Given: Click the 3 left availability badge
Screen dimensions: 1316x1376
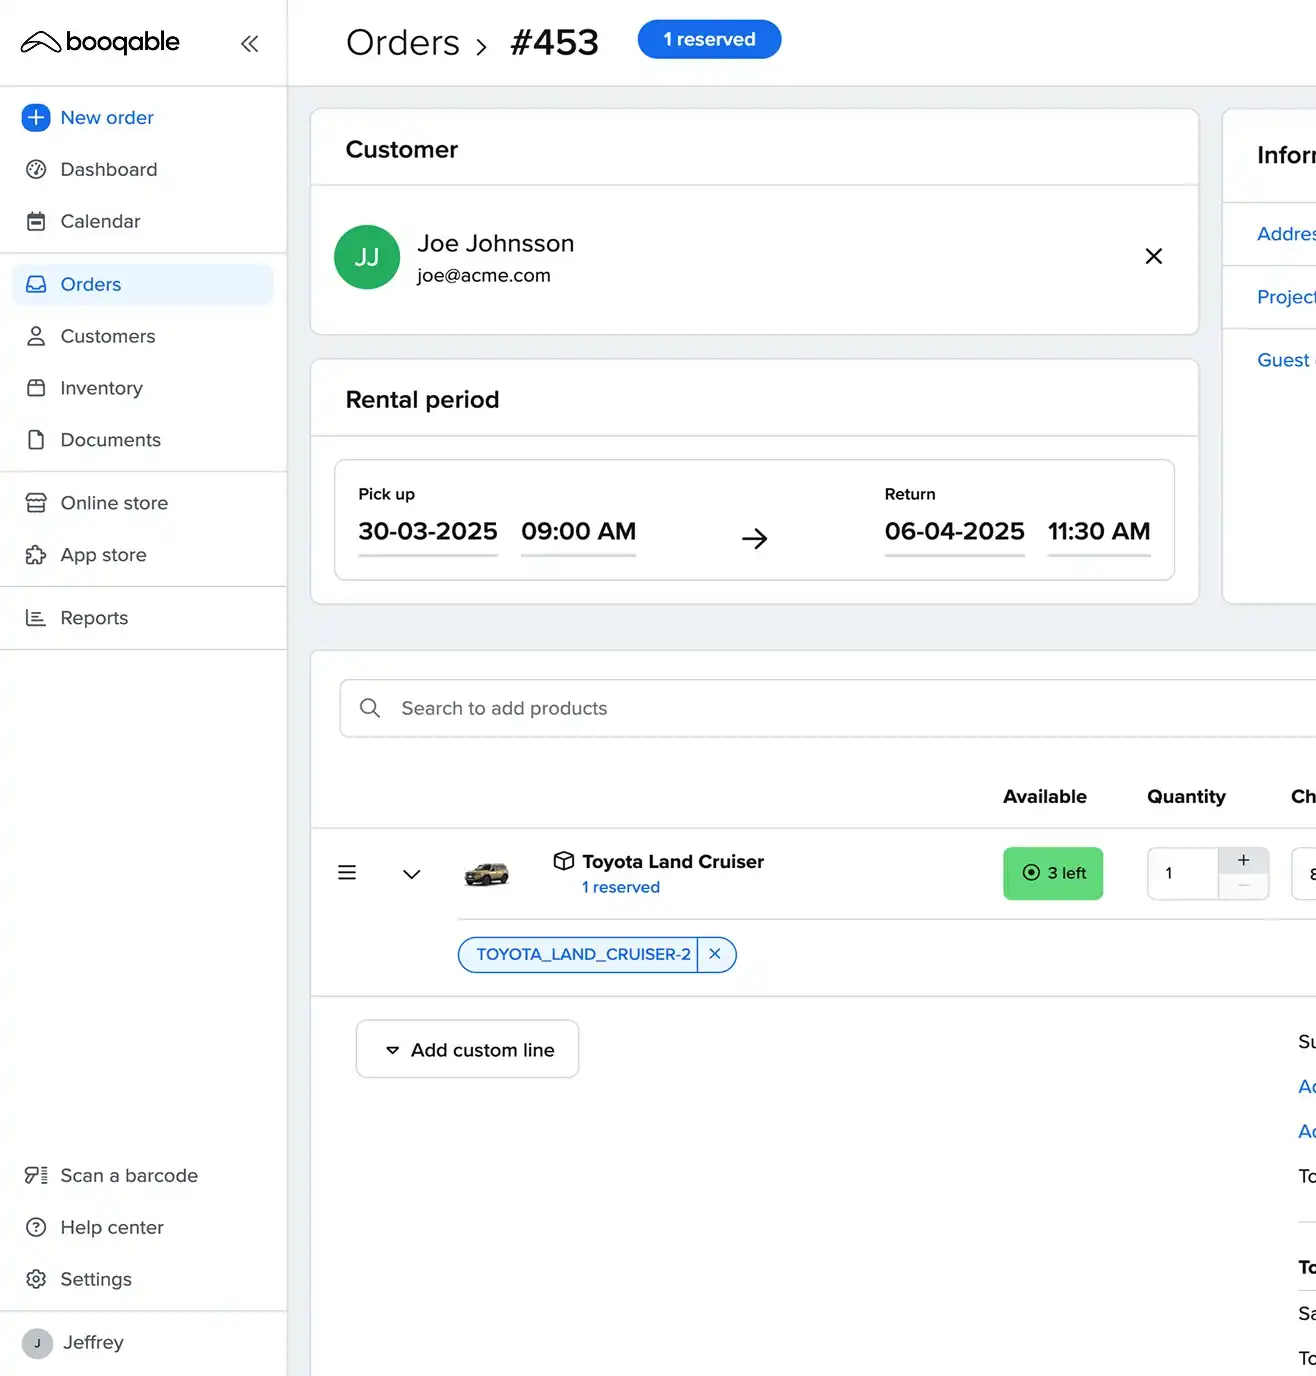Looking at the screenshot, I should tap(1053, 874).
